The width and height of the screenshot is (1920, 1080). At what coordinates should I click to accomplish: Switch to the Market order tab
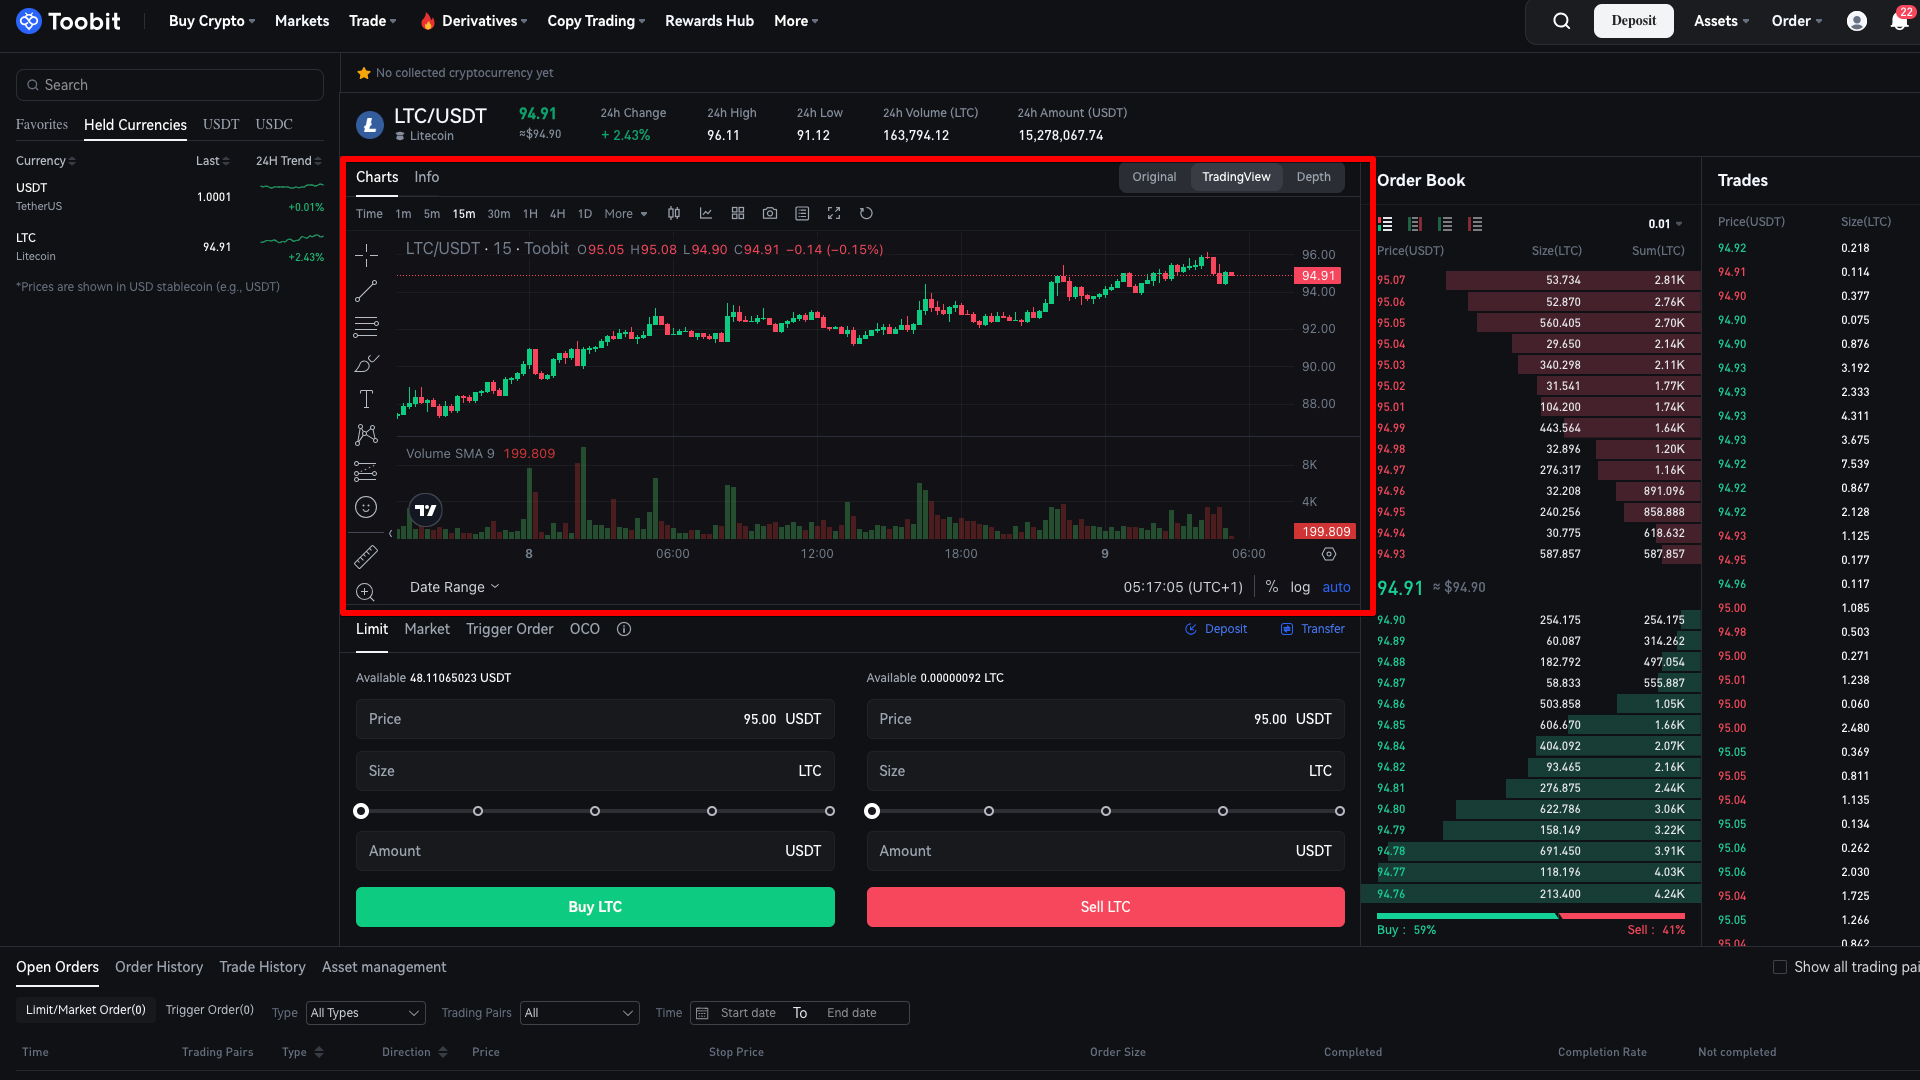(427, 629)
